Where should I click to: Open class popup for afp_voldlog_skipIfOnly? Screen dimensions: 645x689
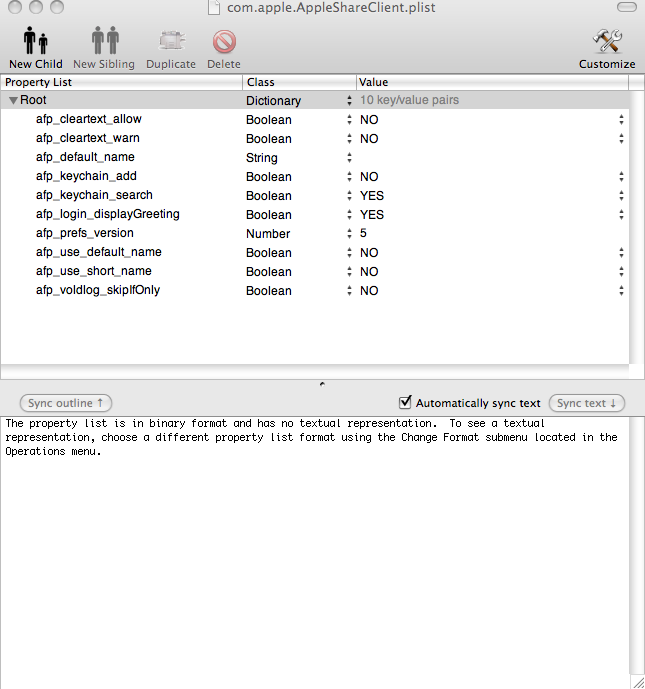[349, 290]
